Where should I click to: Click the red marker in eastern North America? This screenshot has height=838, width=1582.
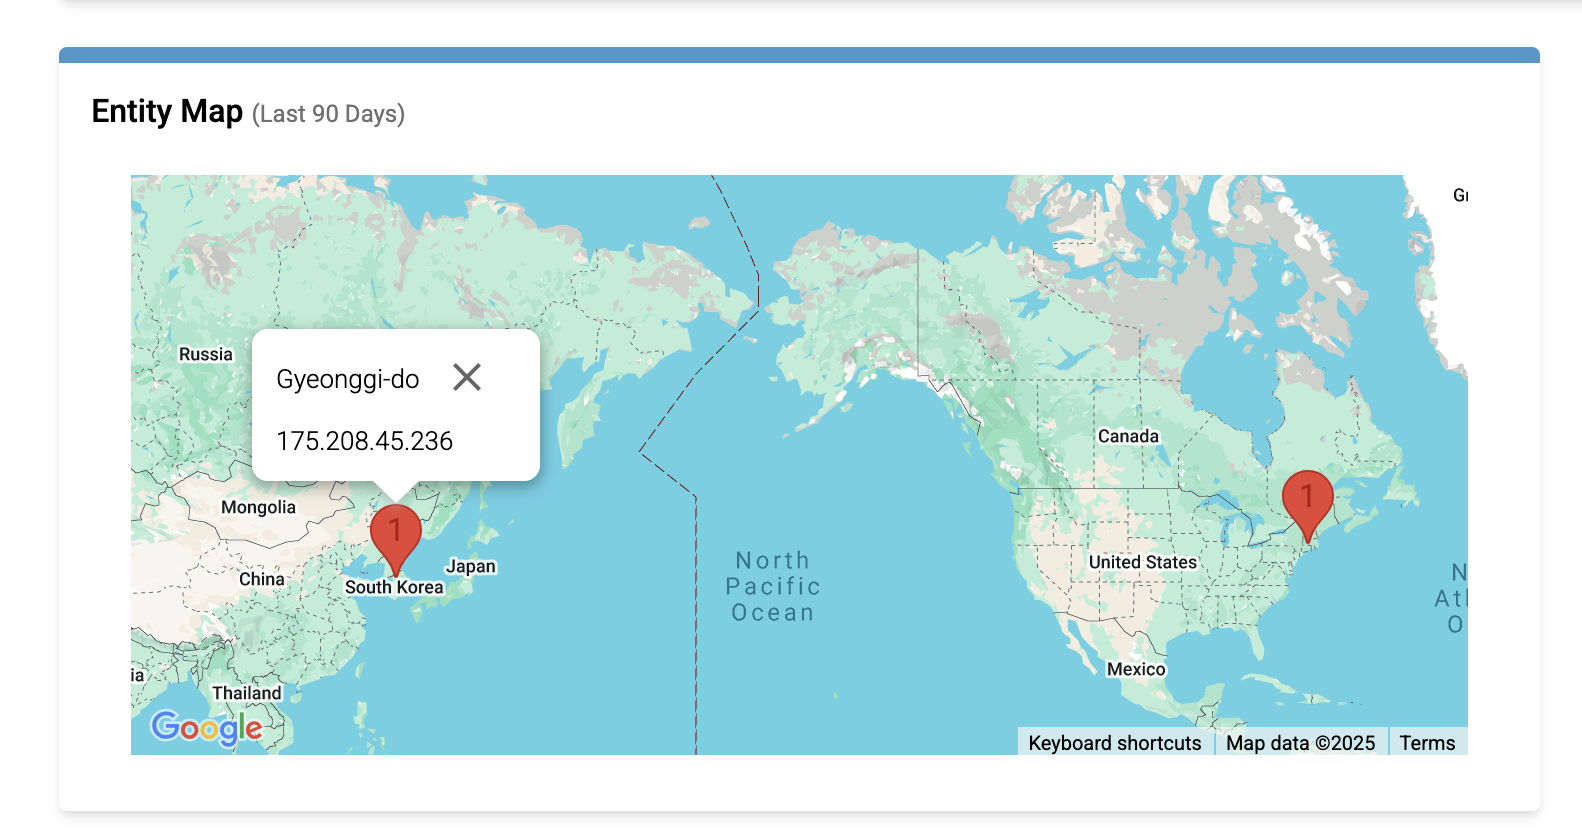pos(1307,499)
